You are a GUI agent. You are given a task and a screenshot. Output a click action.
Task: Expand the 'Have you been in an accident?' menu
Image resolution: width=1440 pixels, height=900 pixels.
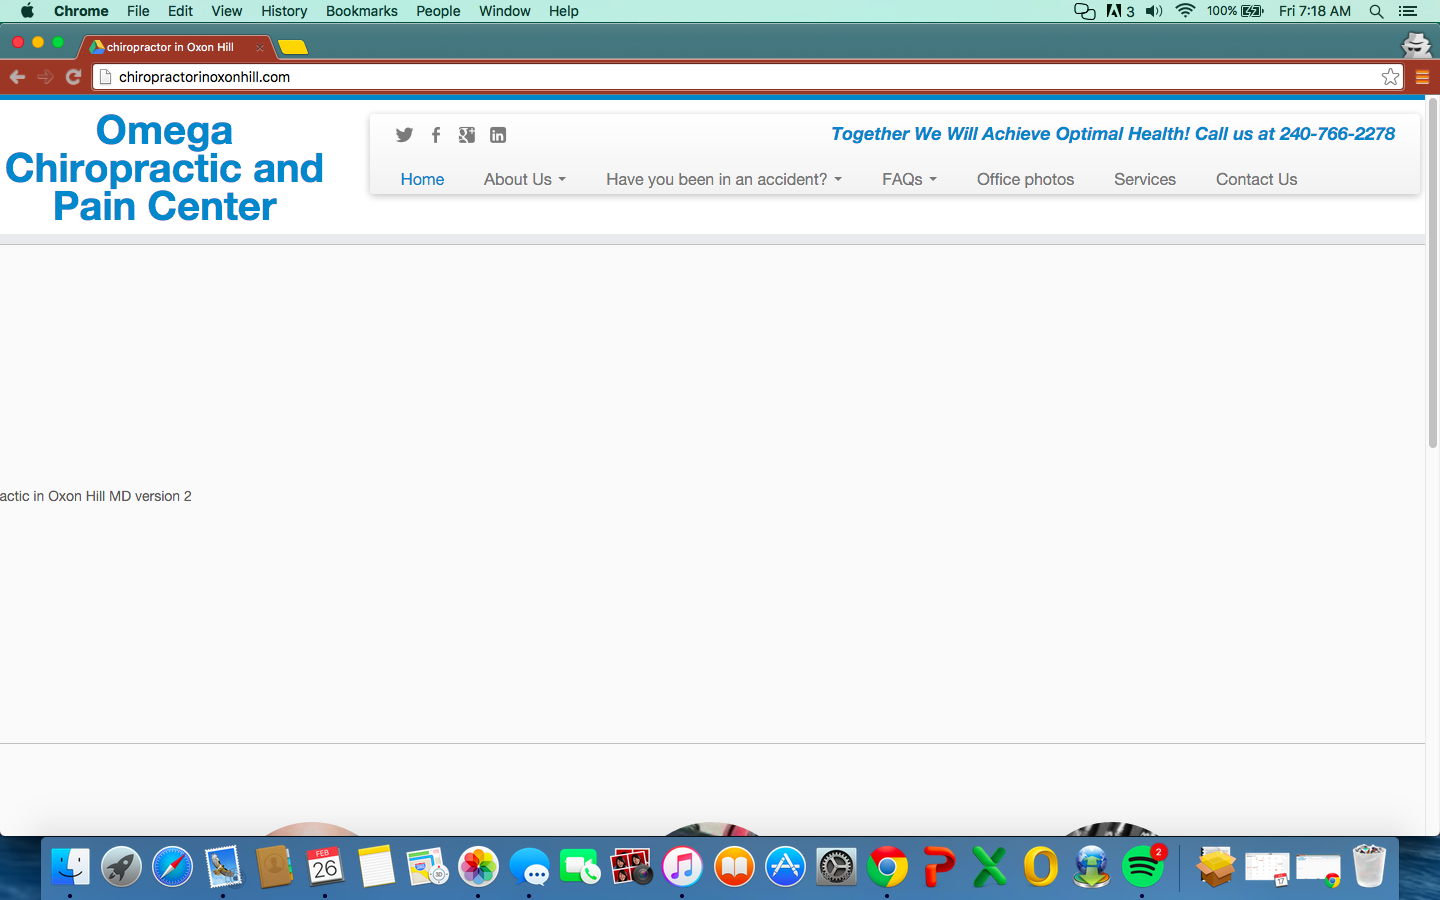coord(723,179)
